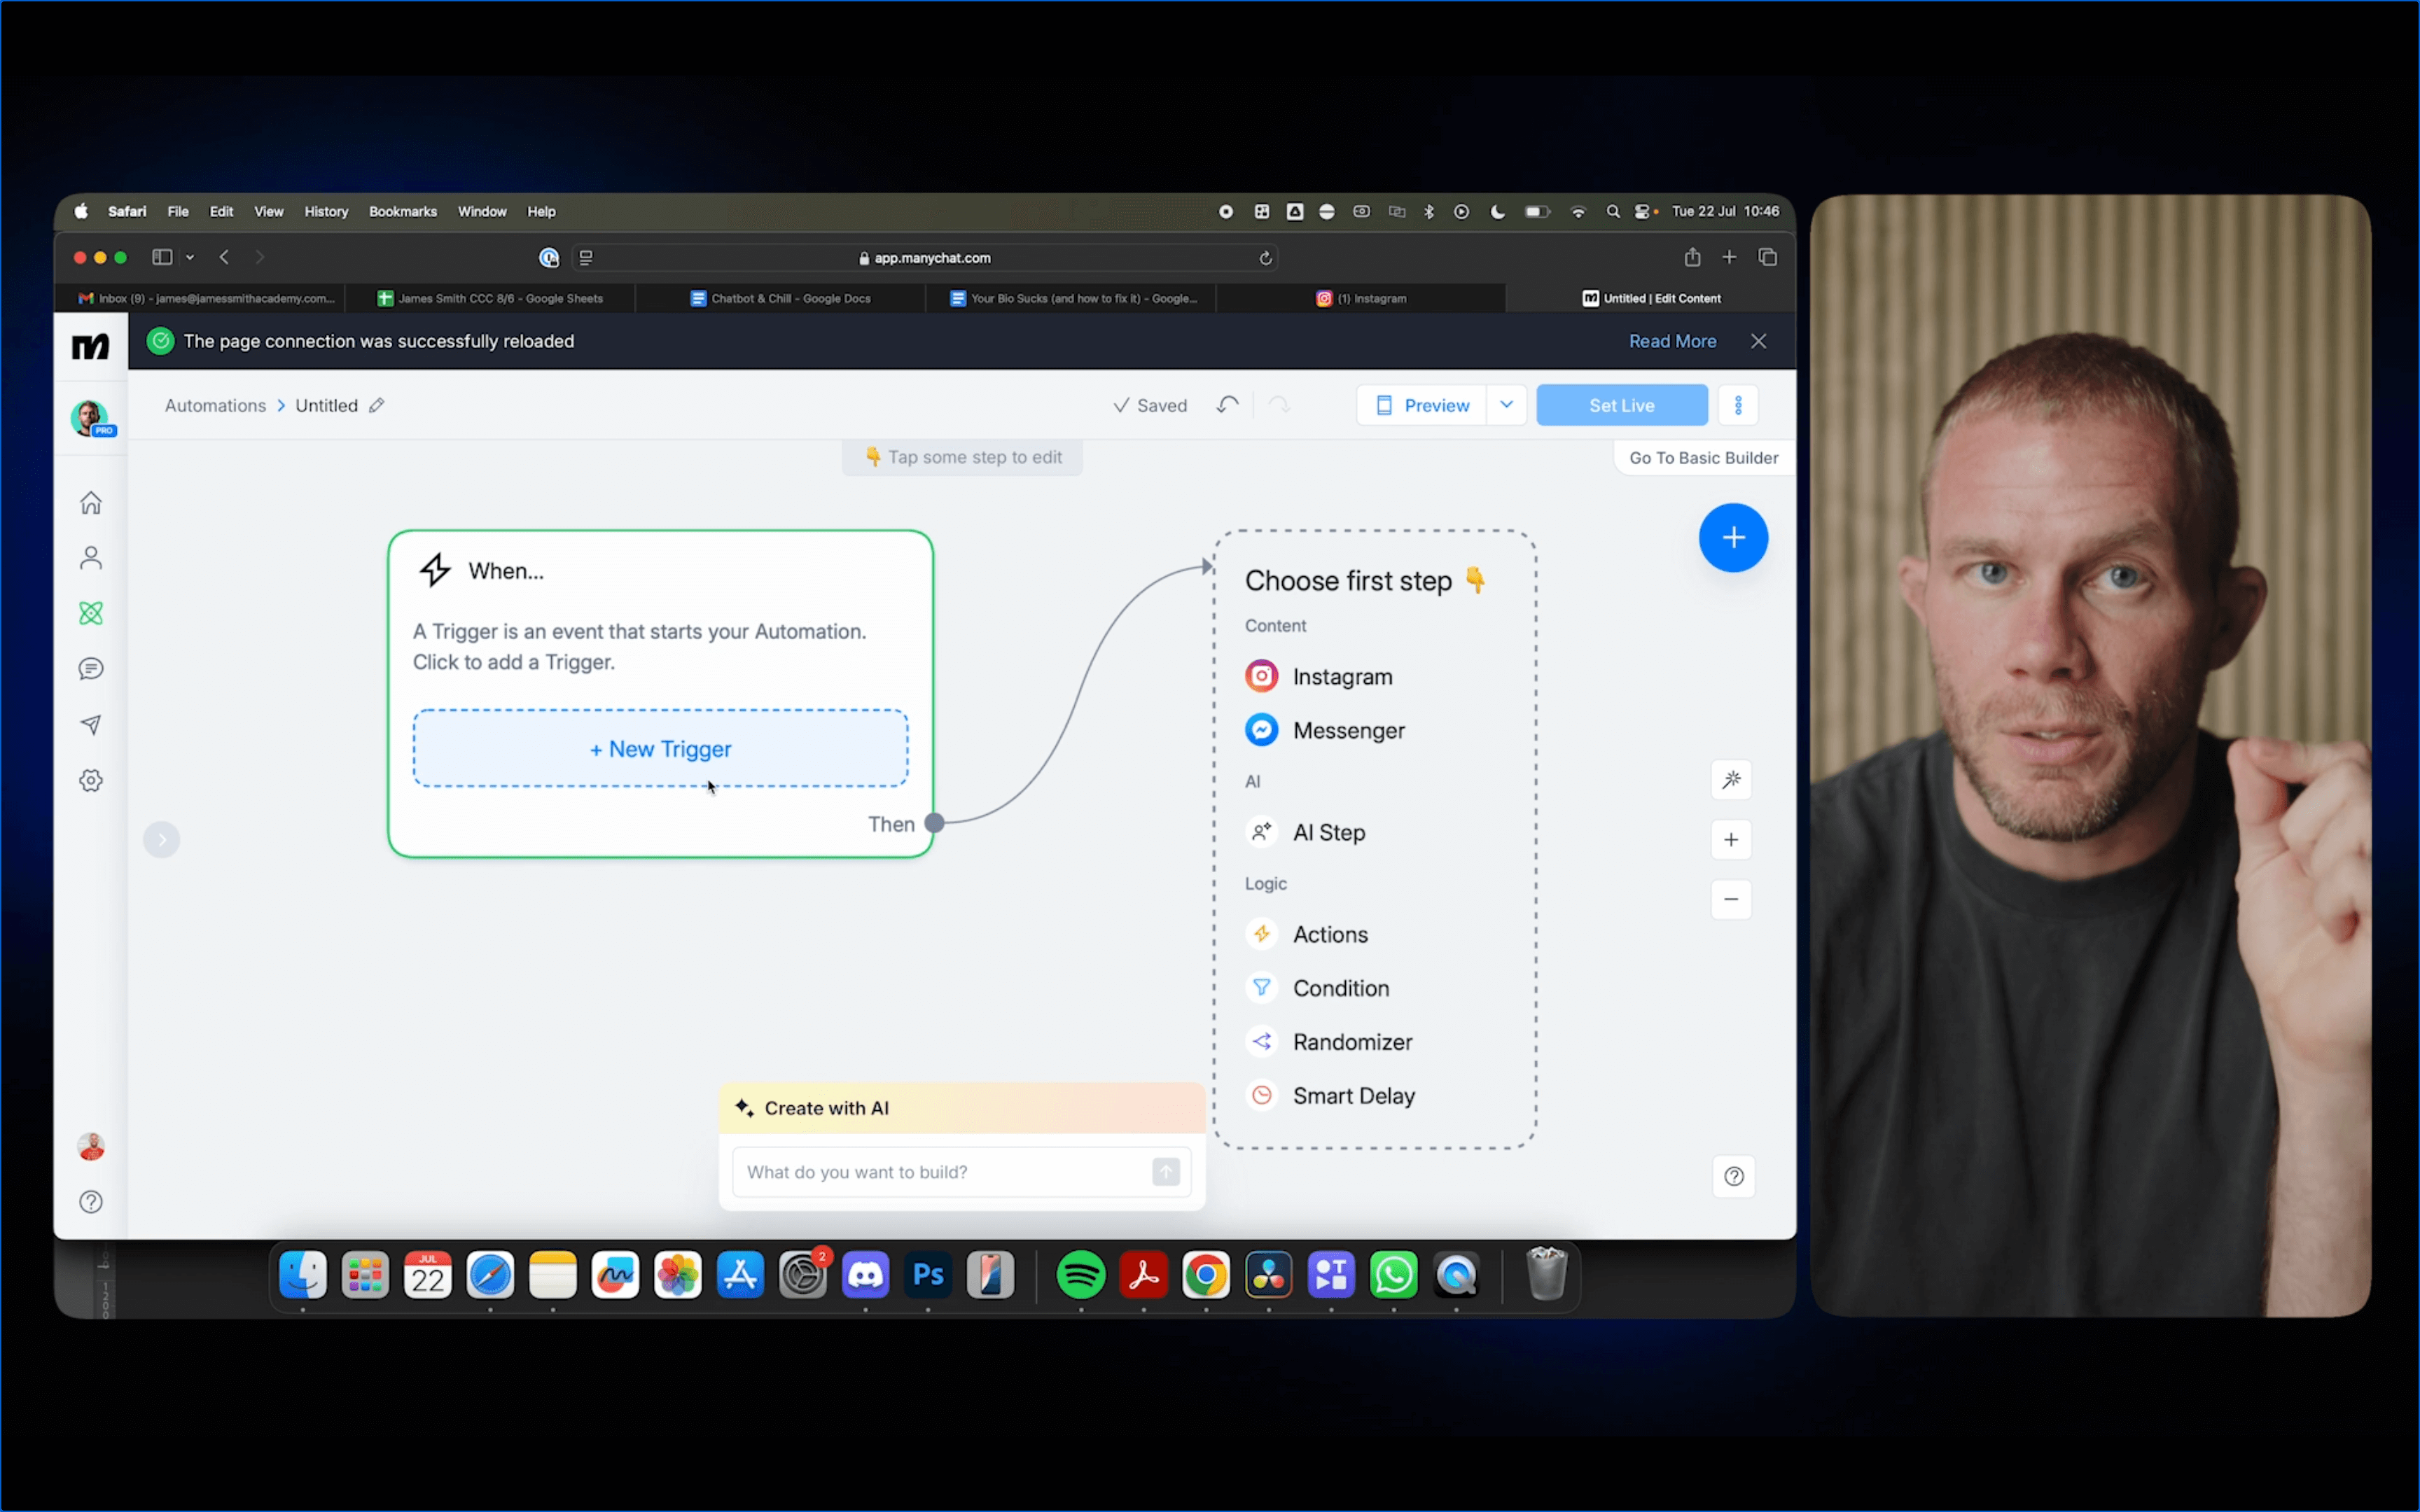Select Messenger as the first step
The image size is (2420, 1512).
pyautogui.click(x=1324, y=731)
